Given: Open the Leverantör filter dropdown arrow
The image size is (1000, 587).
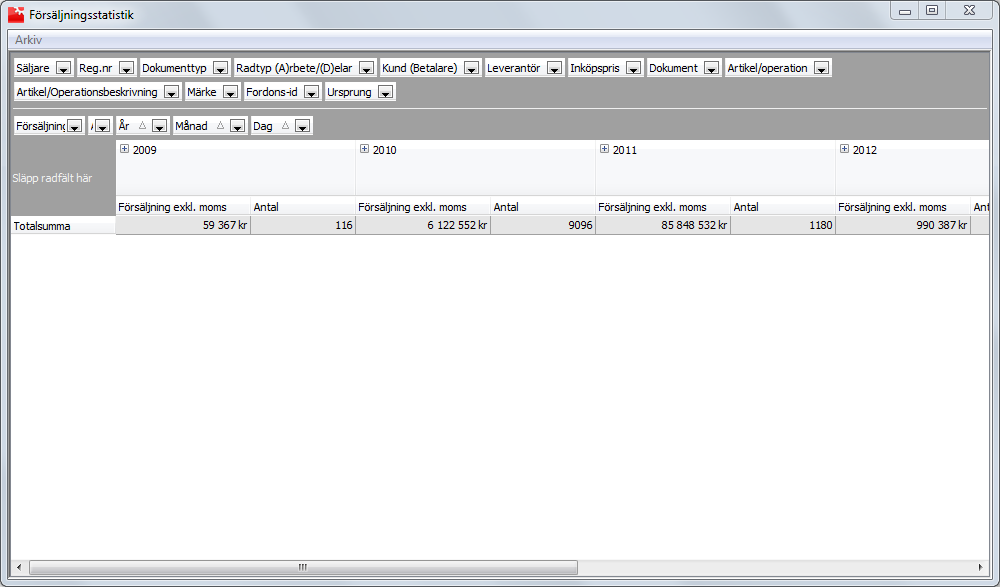Looking at the screenshot, I should [x=554, y=68].
